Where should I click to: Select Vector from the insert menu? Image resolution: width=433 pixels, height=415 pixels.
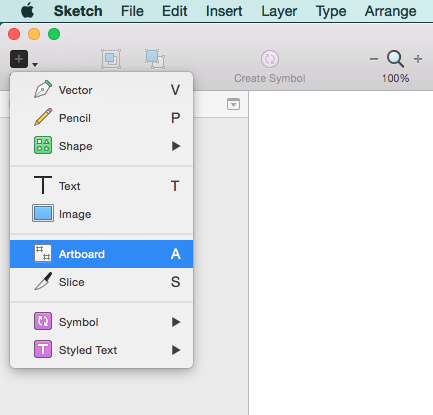(x=101, y=90)
